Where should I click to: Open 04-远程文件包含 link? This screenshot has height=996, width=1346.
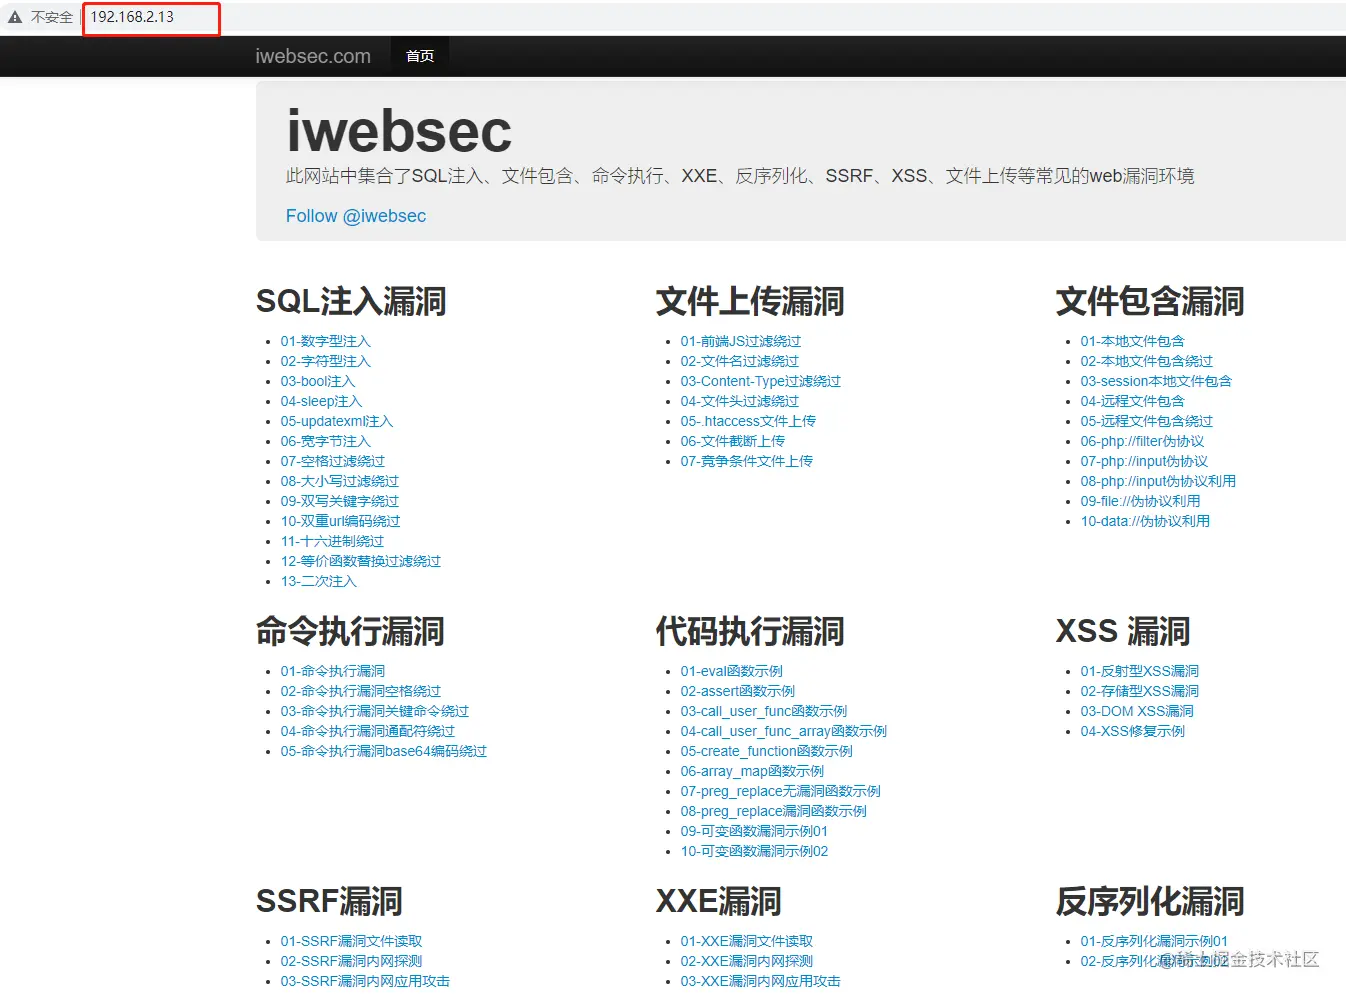click(x=1133, y=401)
